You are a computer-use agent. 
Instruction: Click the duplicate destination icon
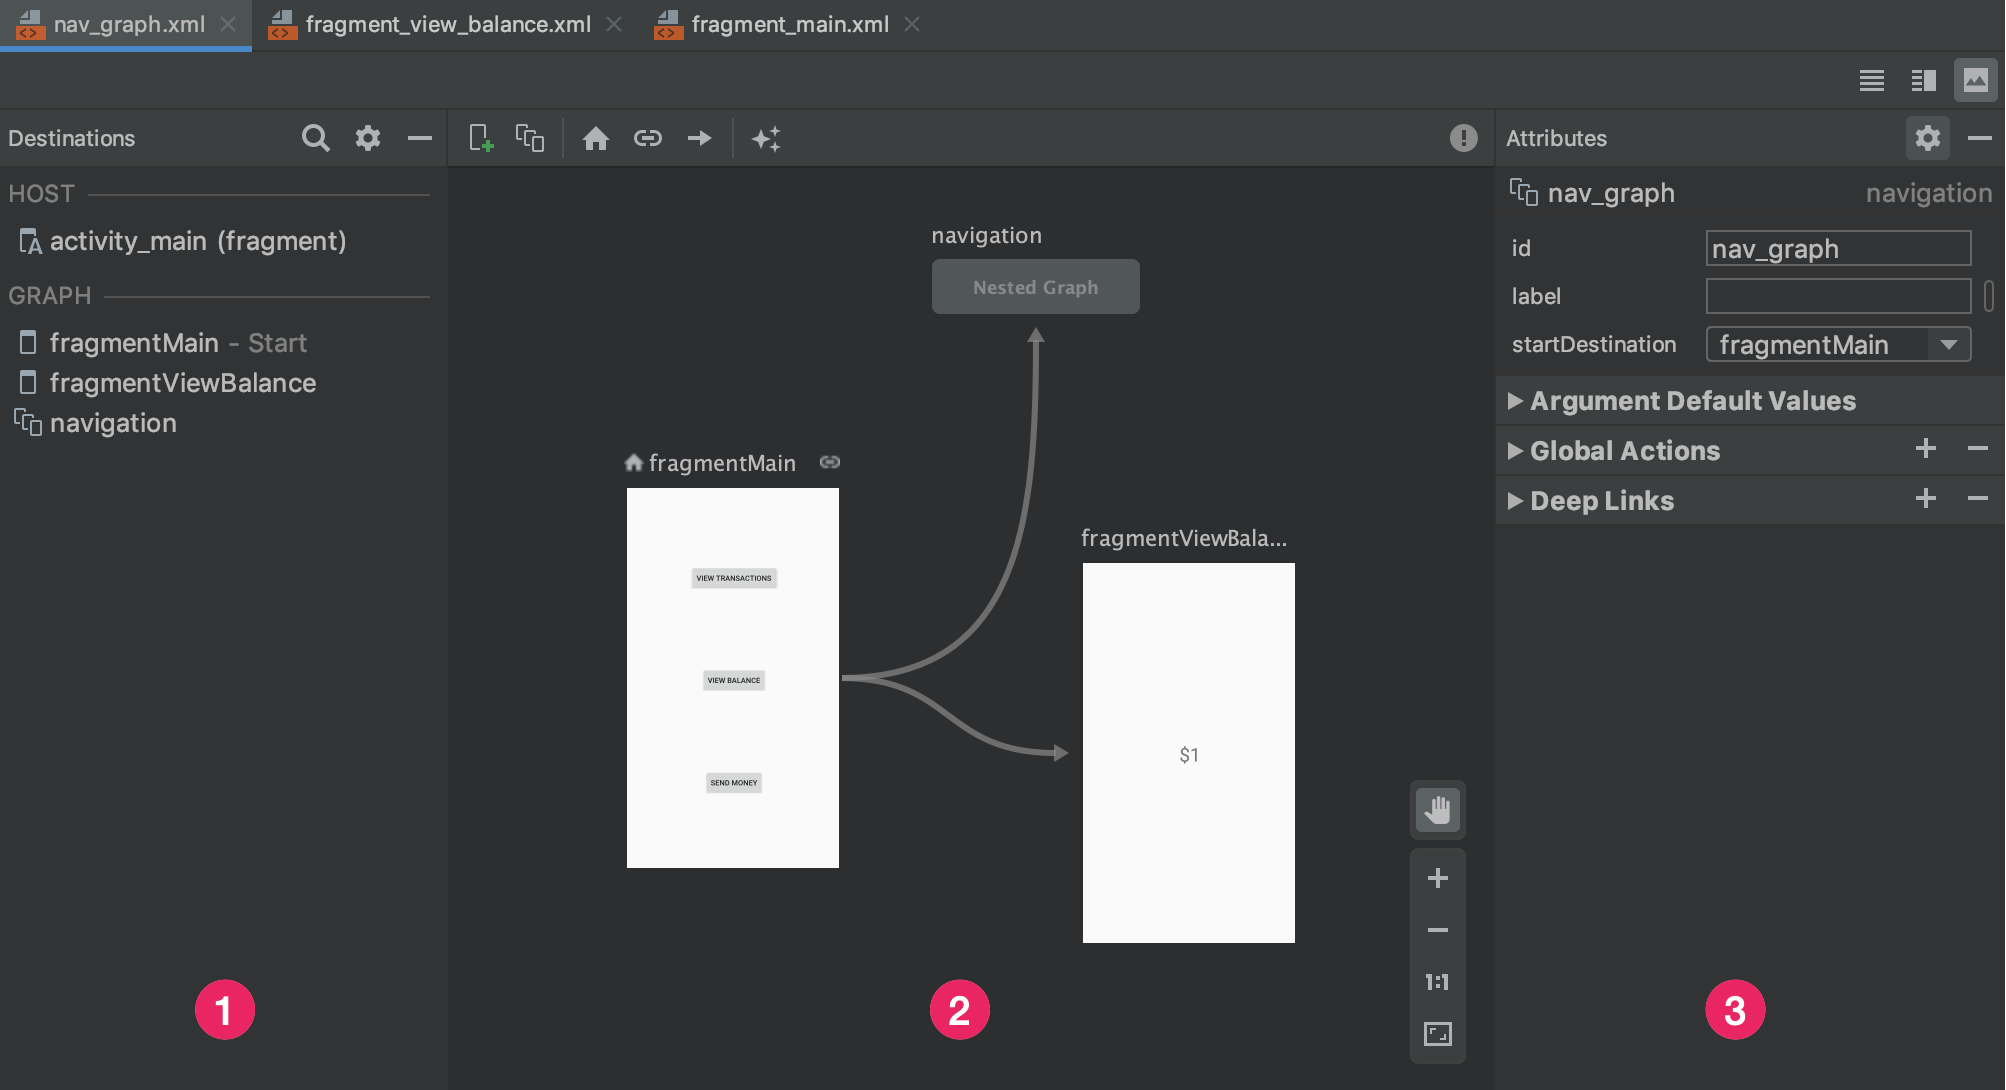529,140
